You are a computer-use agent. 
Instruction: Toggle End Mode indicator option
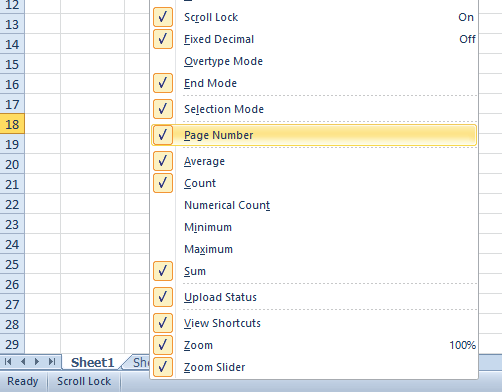[314, 83]
